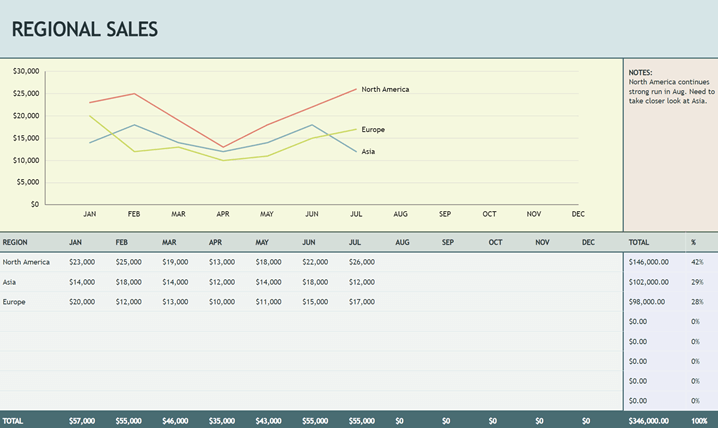Select the January total $57,000 cell
Viewport: 718px width, 428px height.
[82, 421]
